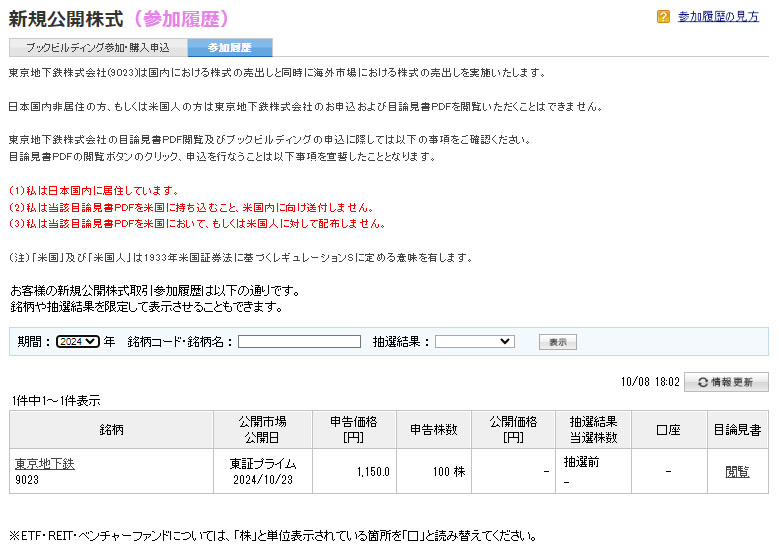Click the 銘柄 column header
The width and height of the screenshot is (779, 549).
tap(111, 430)
